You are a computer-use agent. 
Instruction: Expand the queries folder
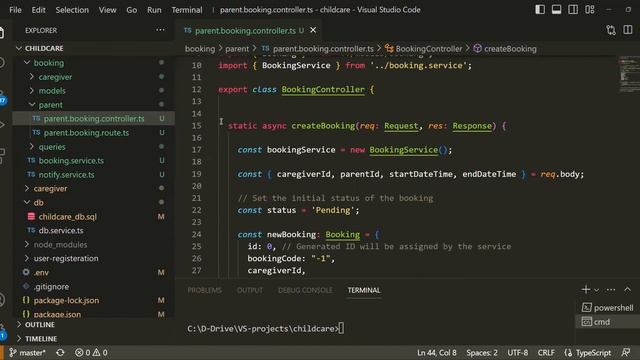point(94,147)
